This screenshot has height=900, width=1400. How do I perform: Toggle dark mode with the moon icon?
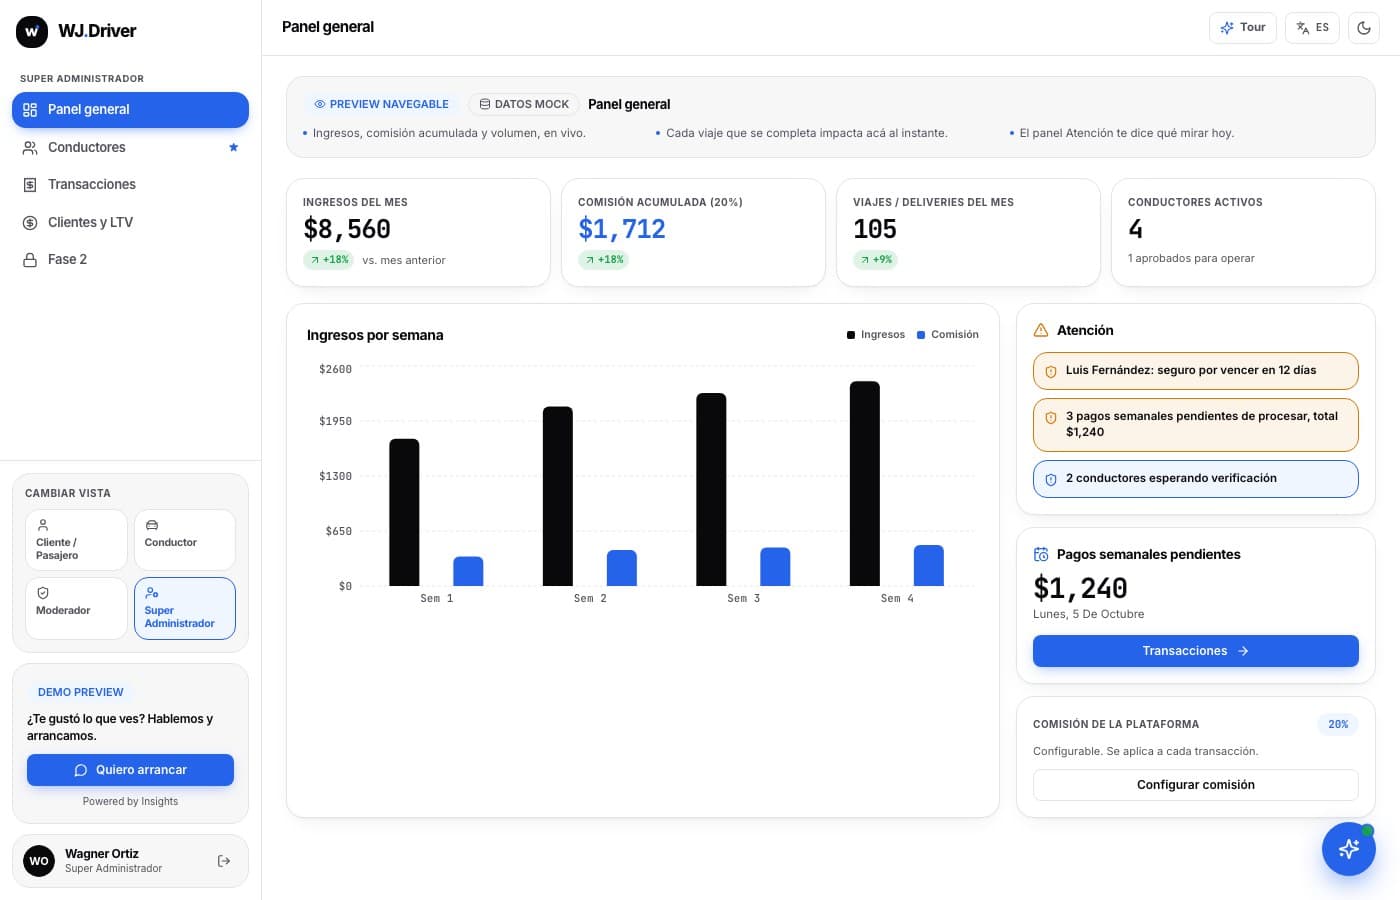(1364, 28)
